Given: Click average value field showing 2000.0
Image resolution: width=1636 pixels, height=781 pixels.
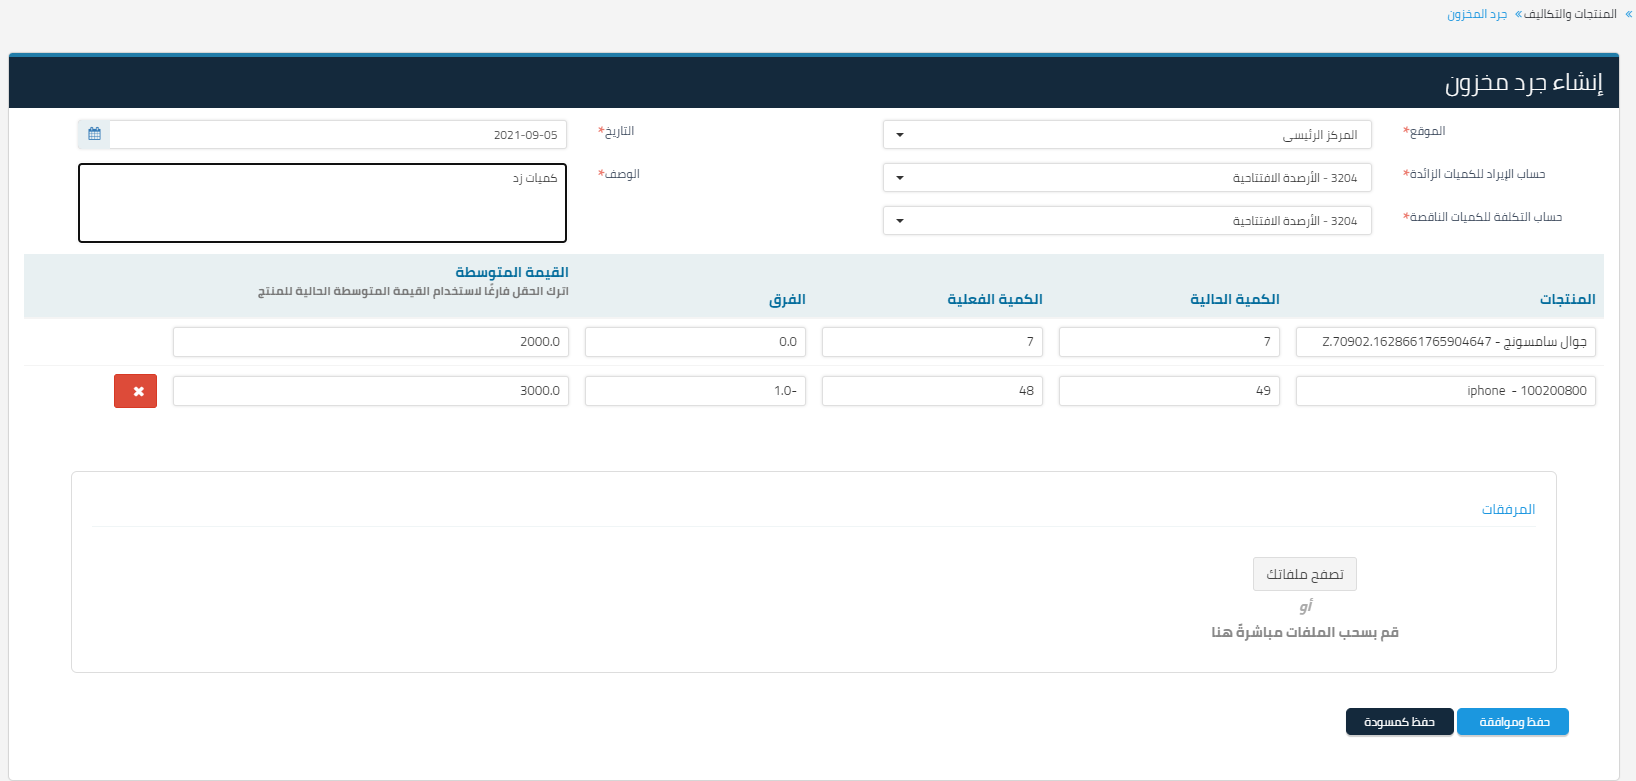Looking at the screenshot, I should 370,342.
